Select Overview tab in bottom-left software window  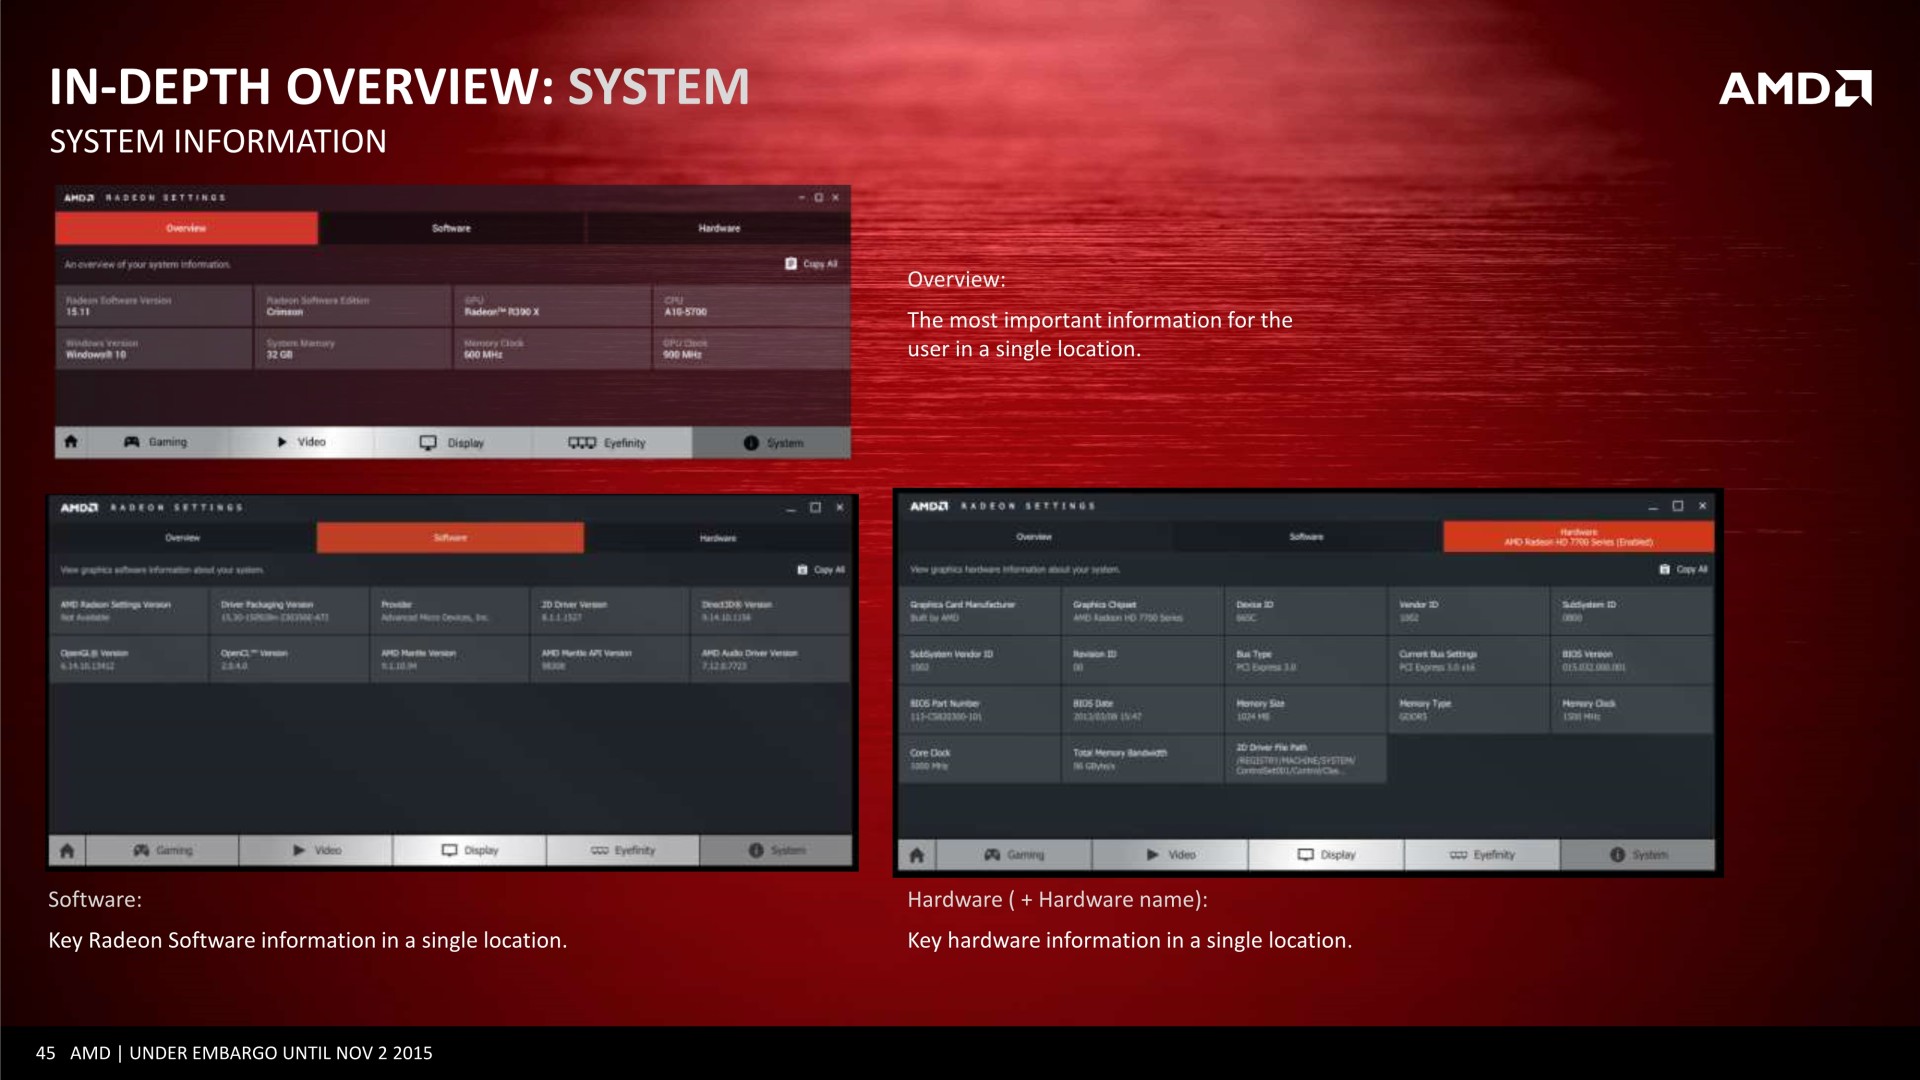point(182,538)
